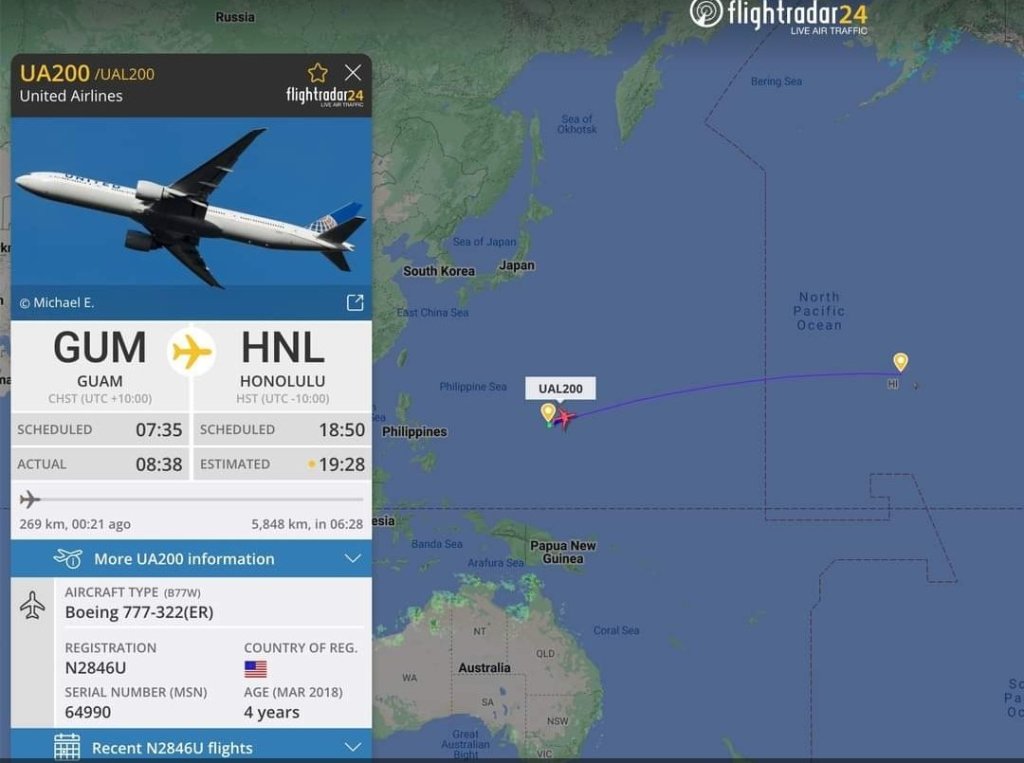Viewport: 1024px width, 763px height.
Task: Click the aircraft icon in details sidebar
Action: tap(32, 606)
